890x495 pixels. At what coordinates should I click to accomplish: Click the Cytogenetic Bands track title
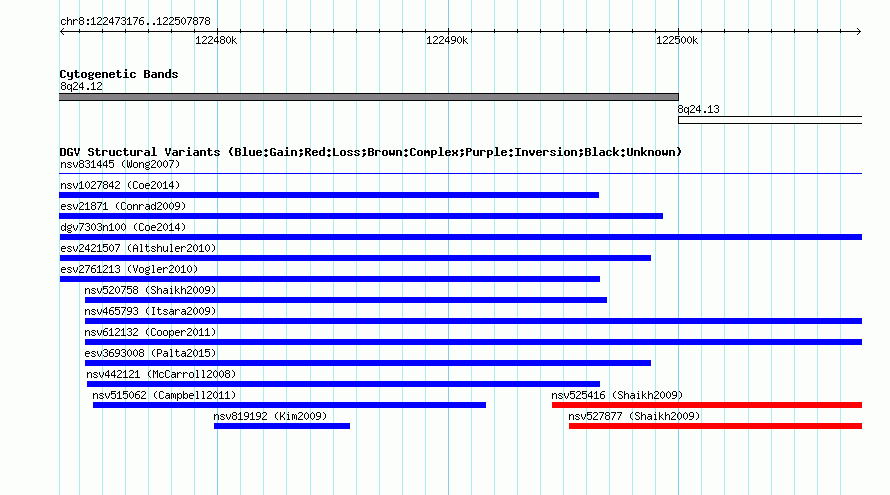pos(119,74)
